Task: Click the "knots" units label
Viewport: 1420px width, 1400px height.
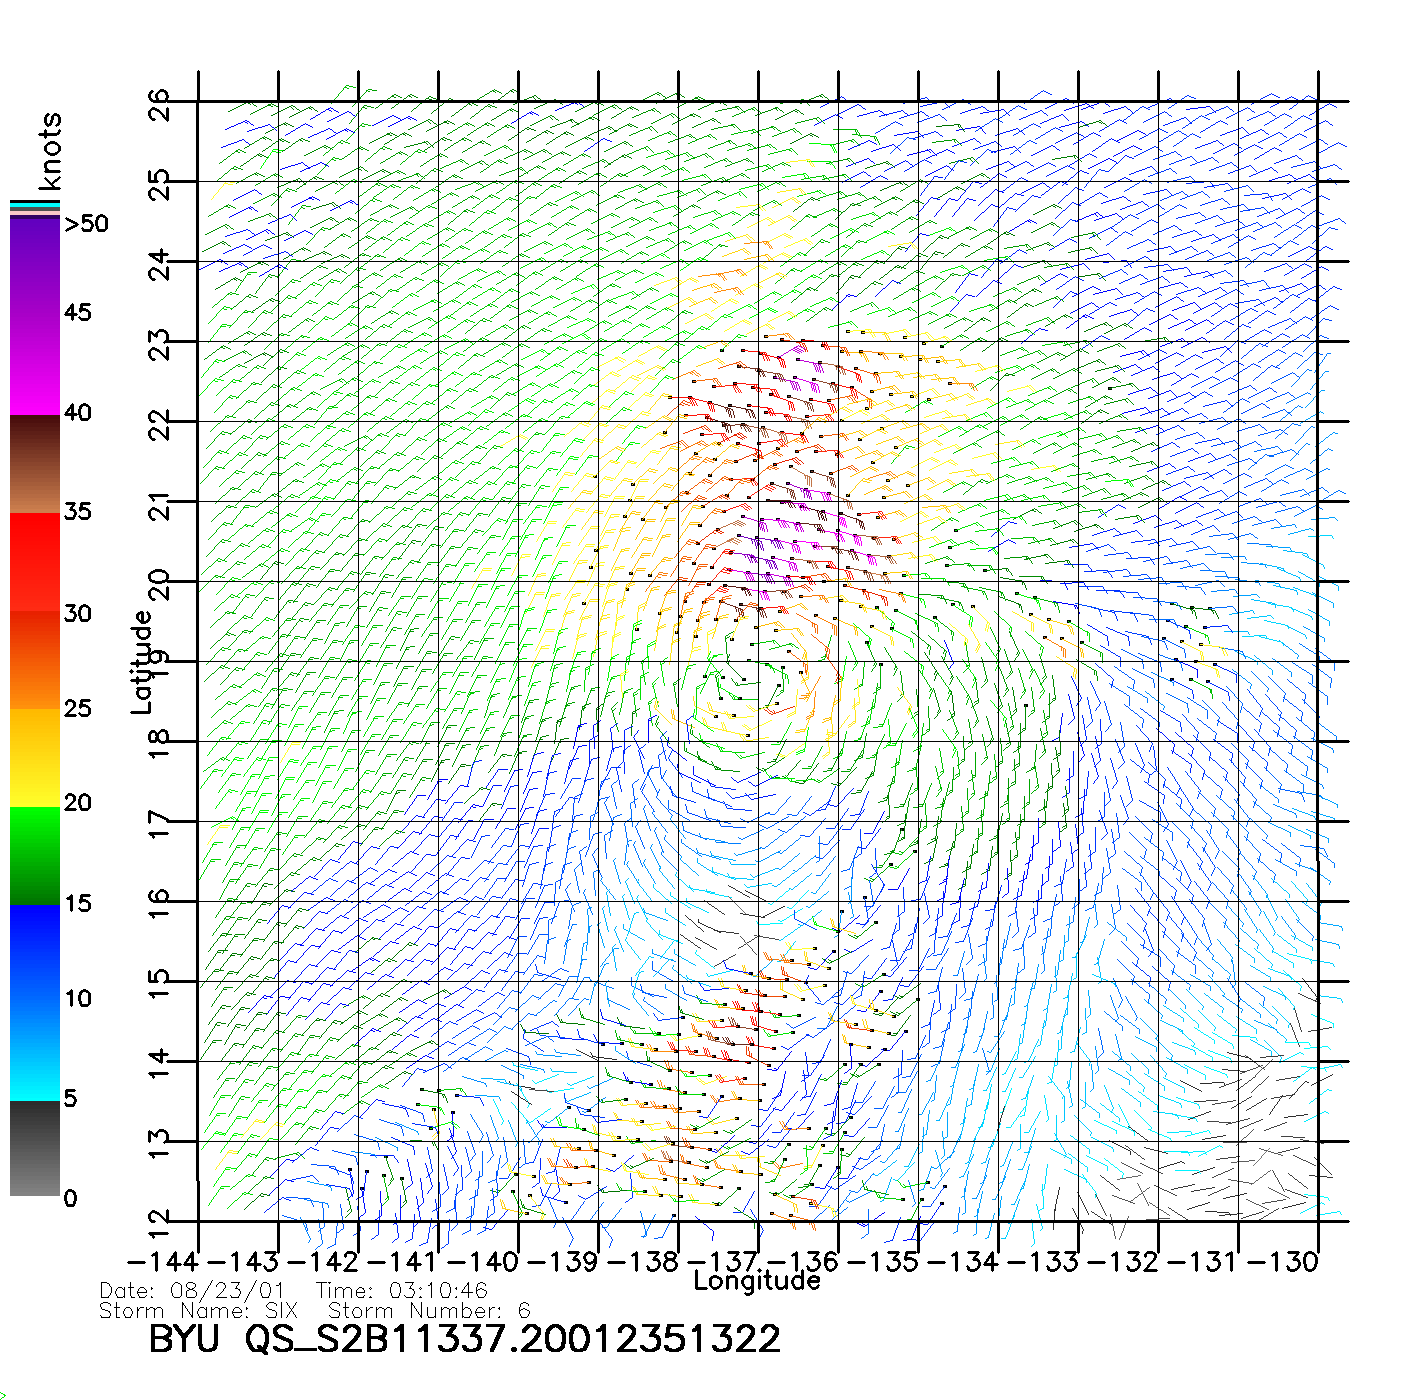Action: pyautogui.click(x=50, y=151)
